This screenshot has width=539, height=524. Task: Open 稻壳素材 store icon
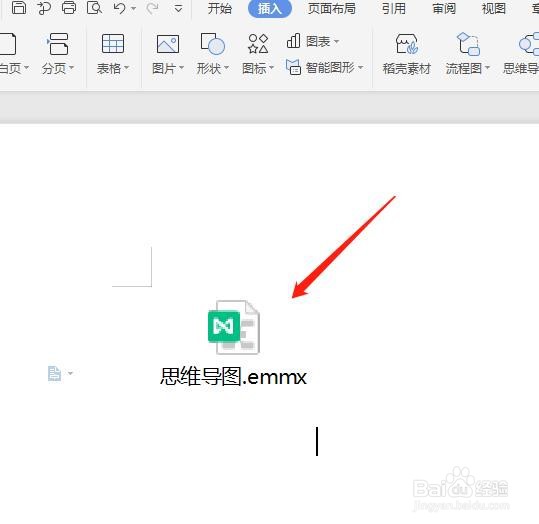coord(407,44)
